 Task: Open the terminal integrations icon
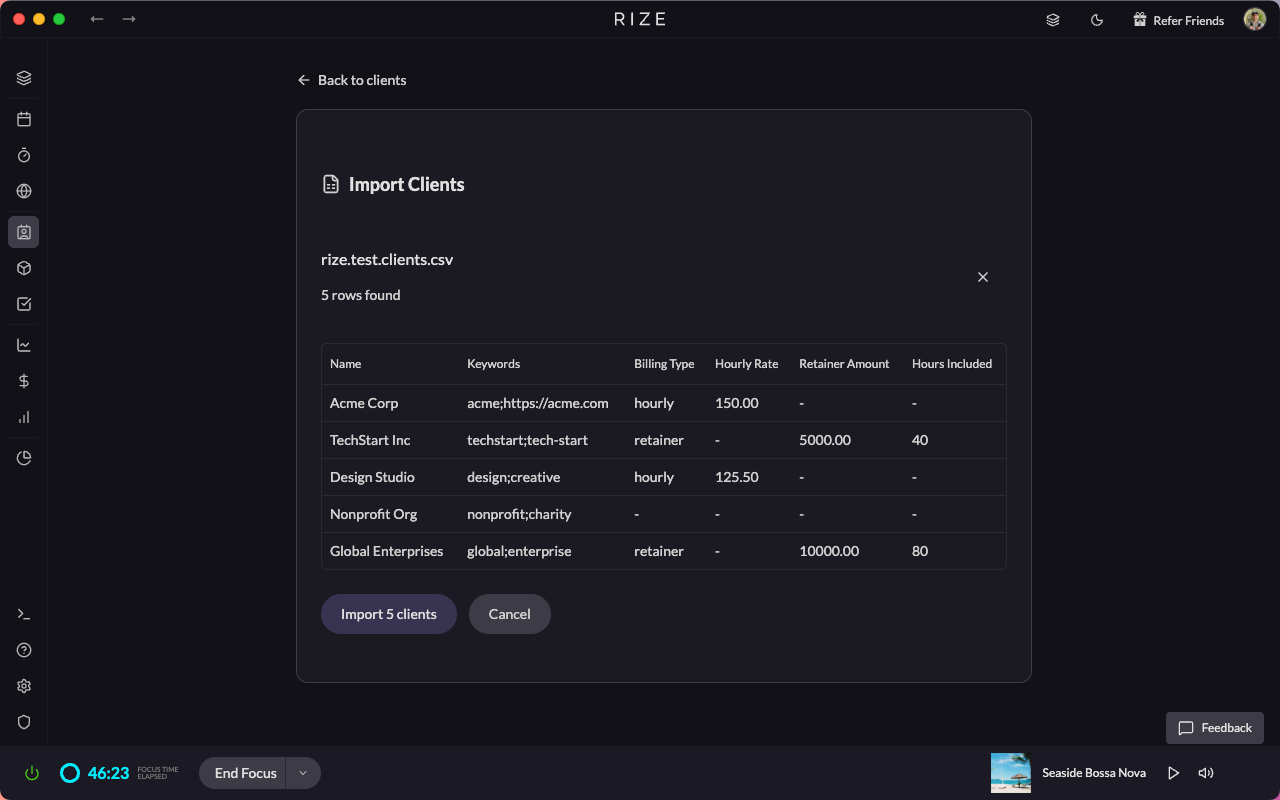coord(24,613)
